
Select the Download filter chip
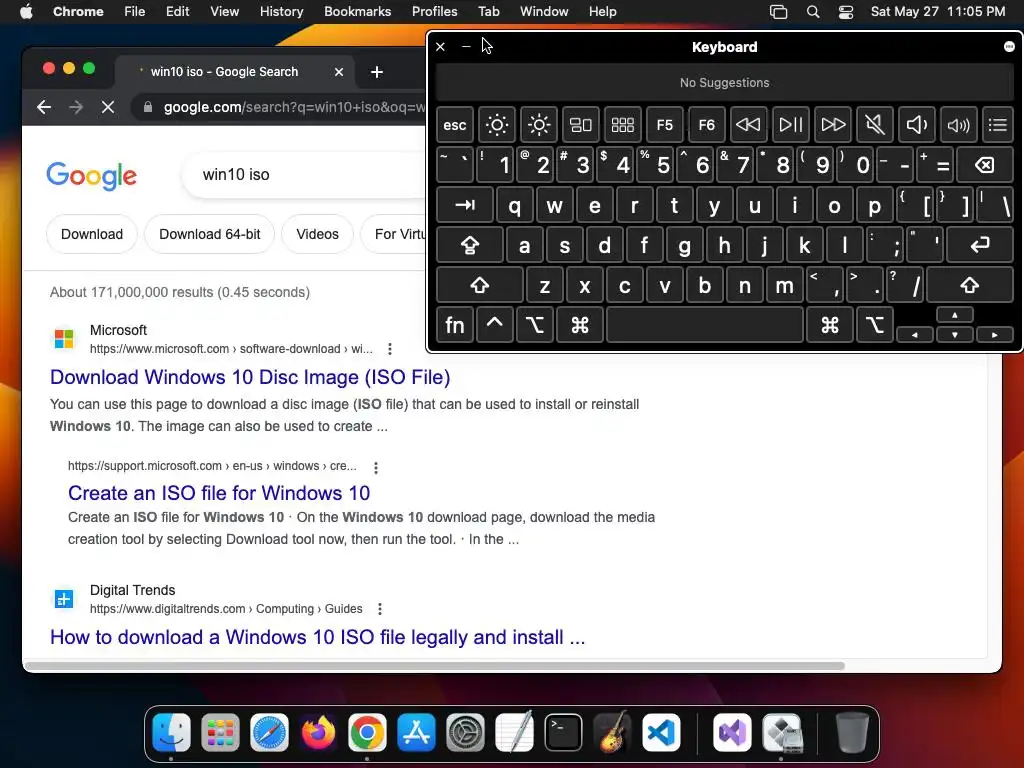click(x=92, y=234)
